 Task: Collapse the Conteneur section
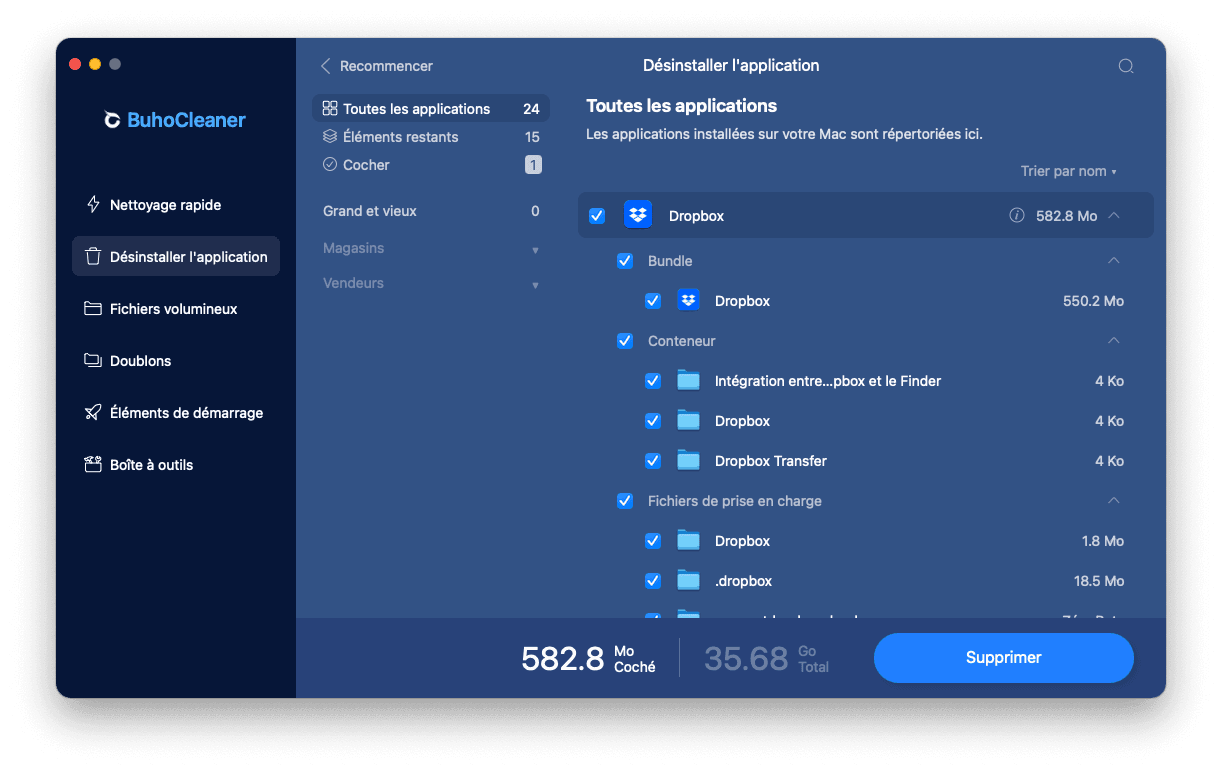1113,341
